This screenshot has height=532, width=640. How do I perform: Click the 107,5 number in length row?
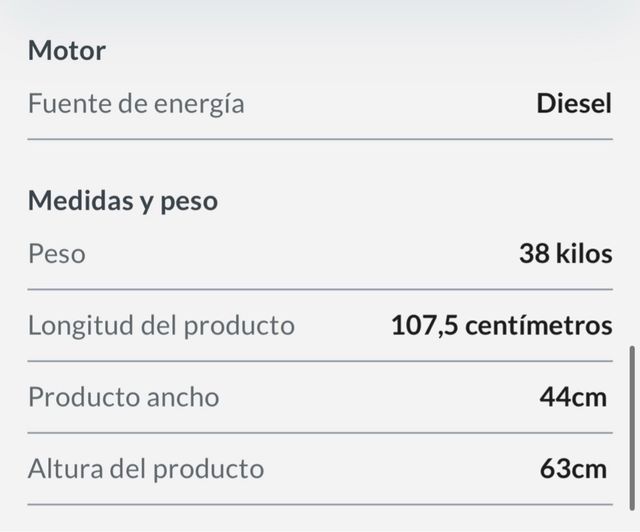(425, 325)
